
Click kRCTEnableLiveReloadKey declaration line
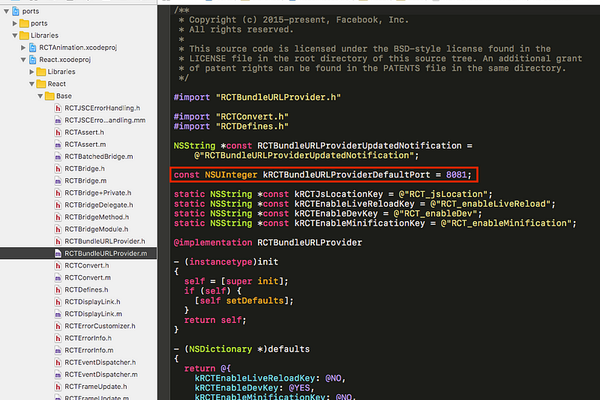(364, 204)
